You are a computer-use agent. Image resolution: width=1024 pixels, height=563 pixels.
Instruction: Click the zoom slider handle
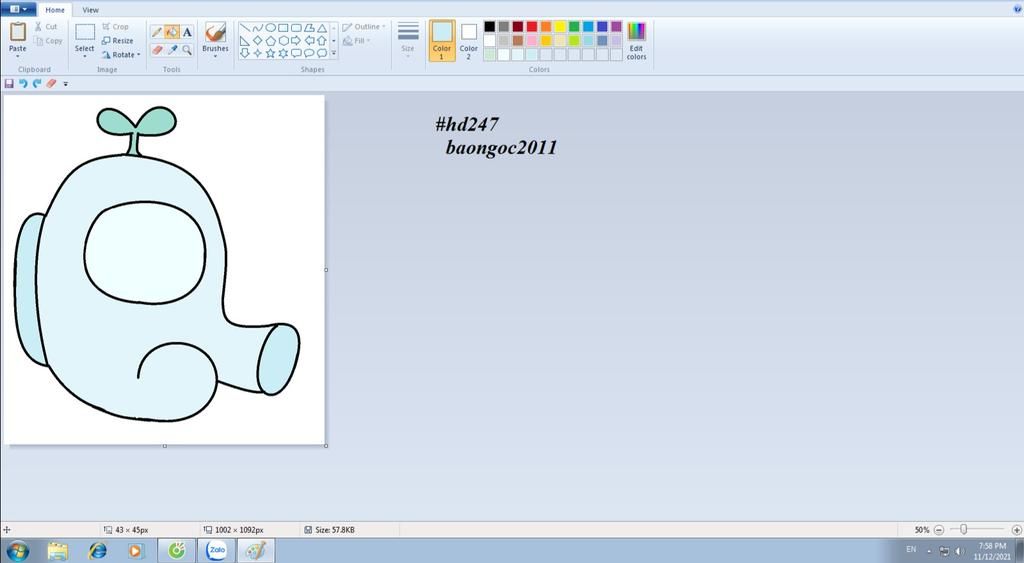coord(963,530)
